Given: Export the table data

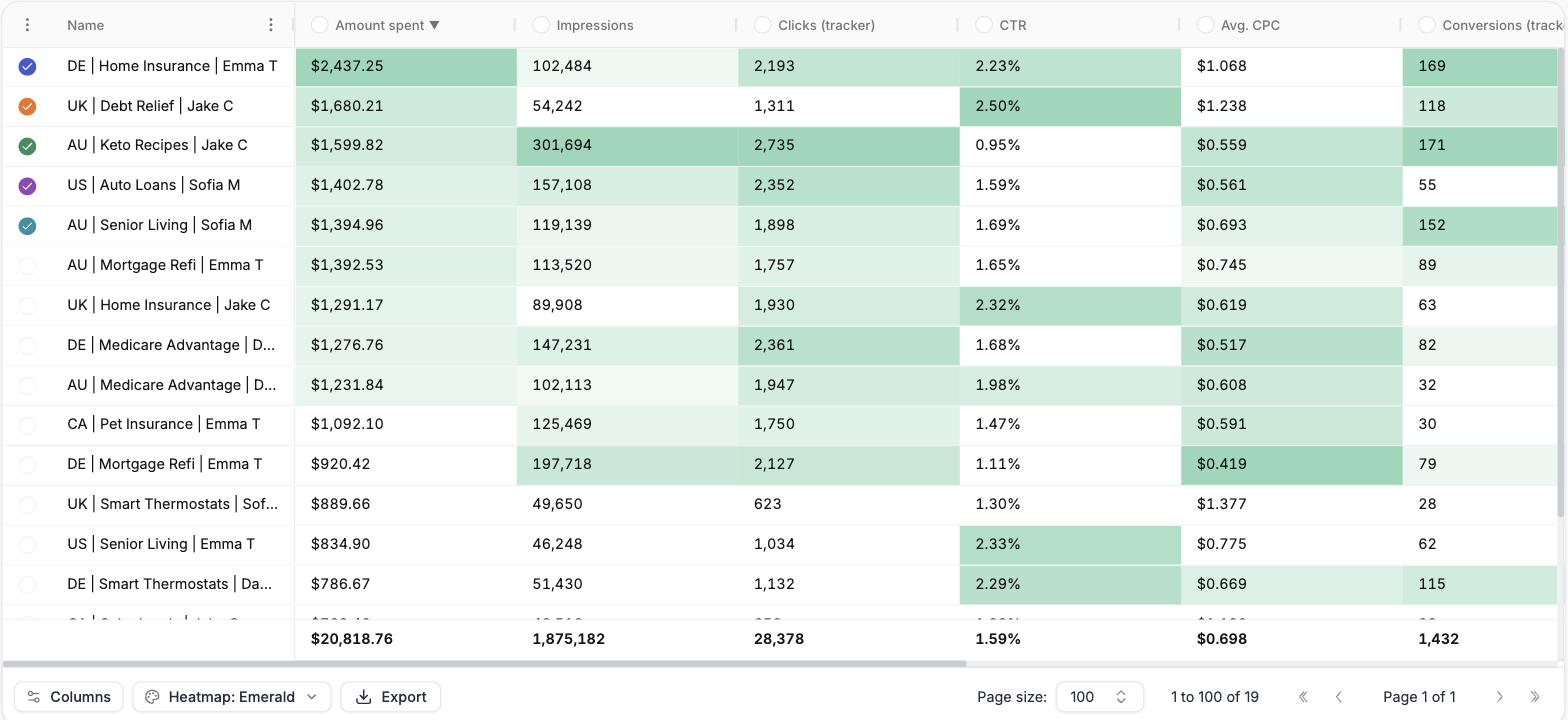Looking at the screenshot, I should coord(391,697).
